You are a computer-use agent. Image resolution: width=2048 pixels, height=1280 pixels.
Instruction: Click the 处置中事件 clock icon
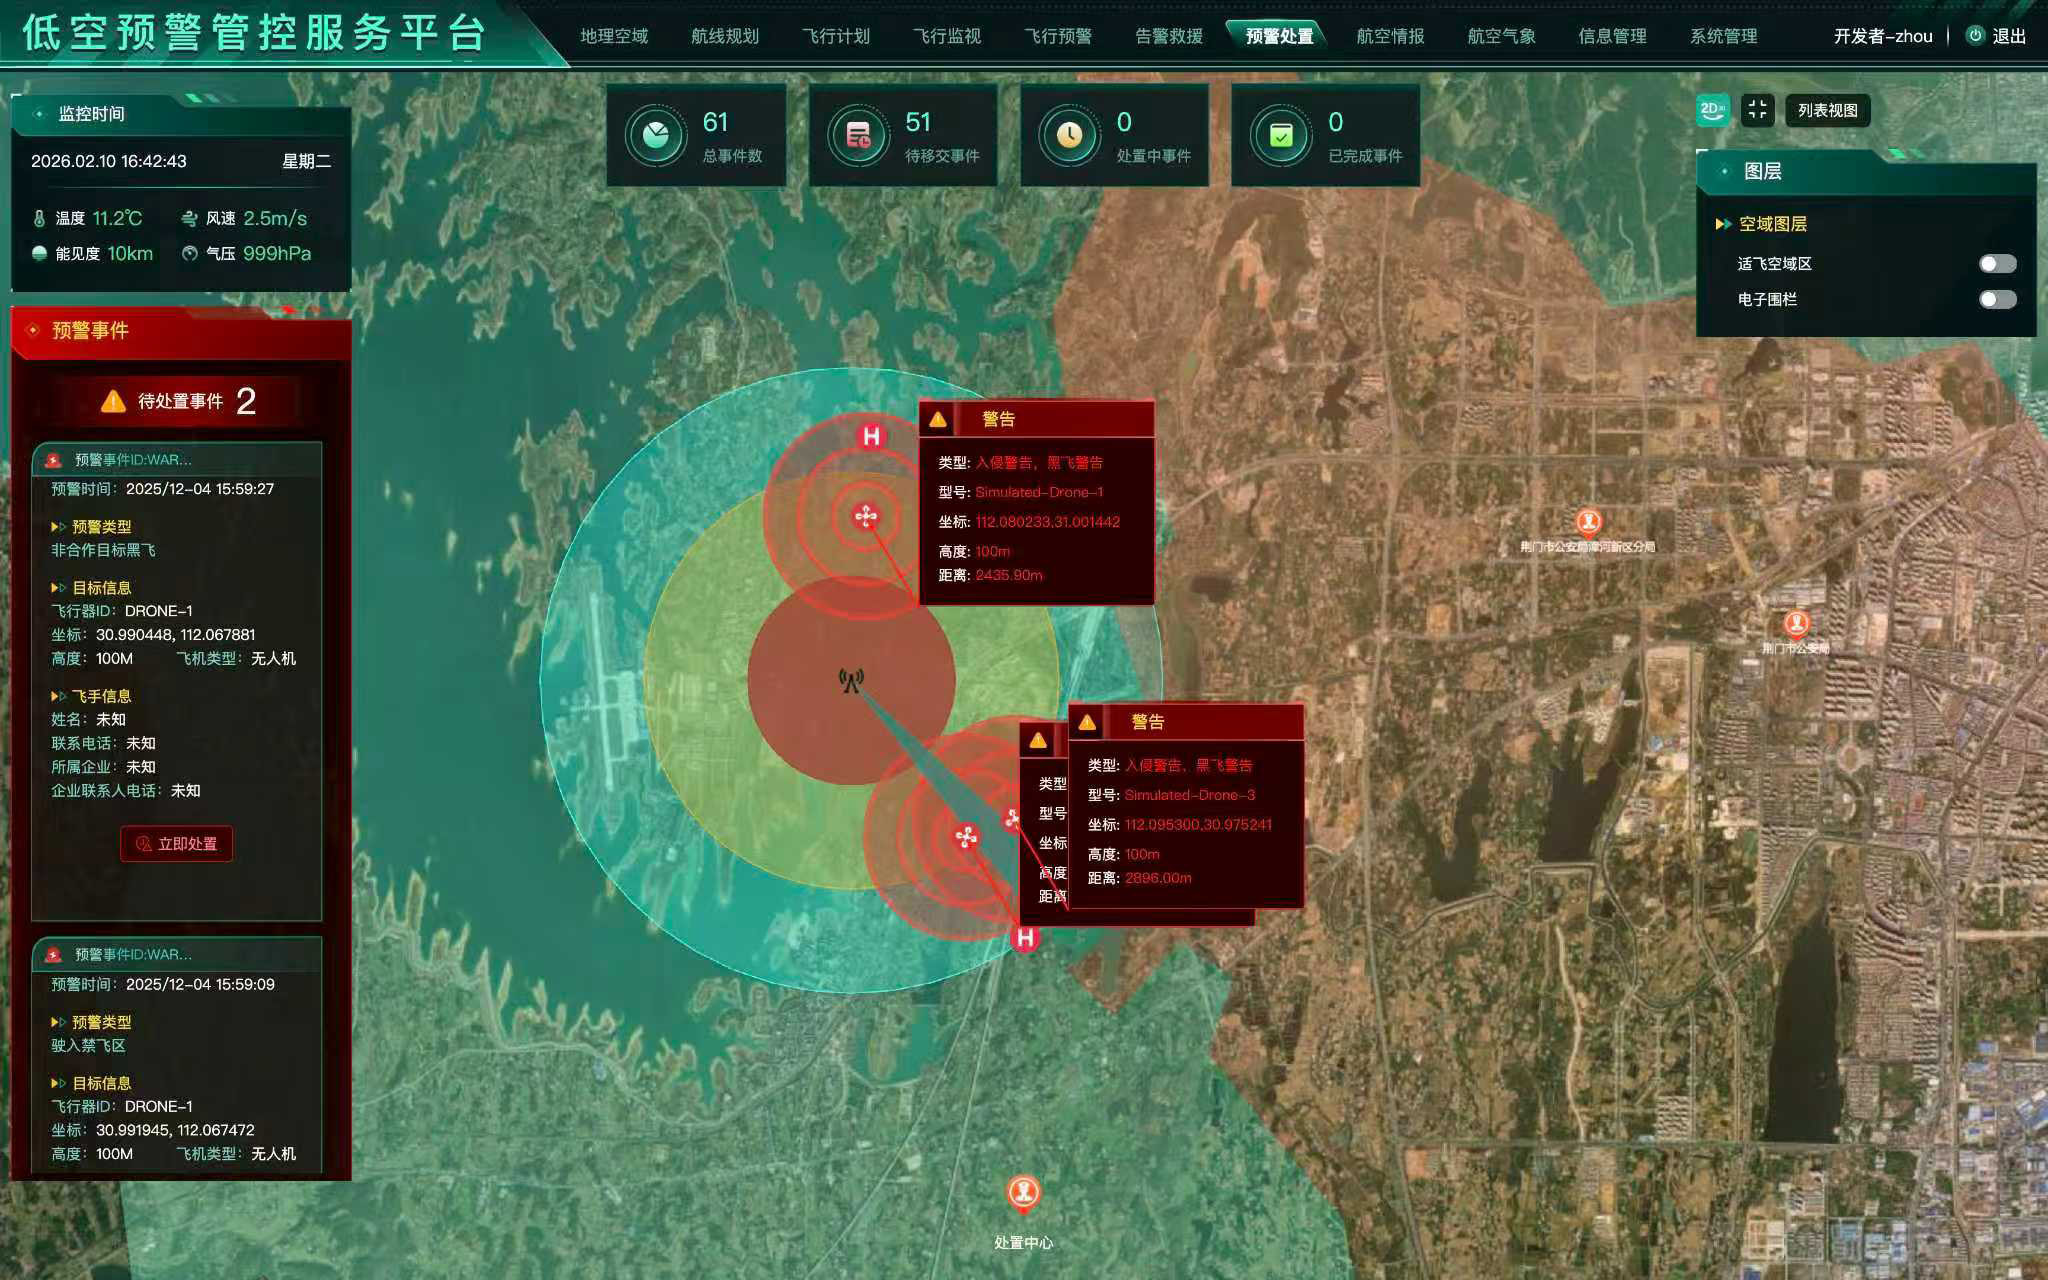point(1069,135)
